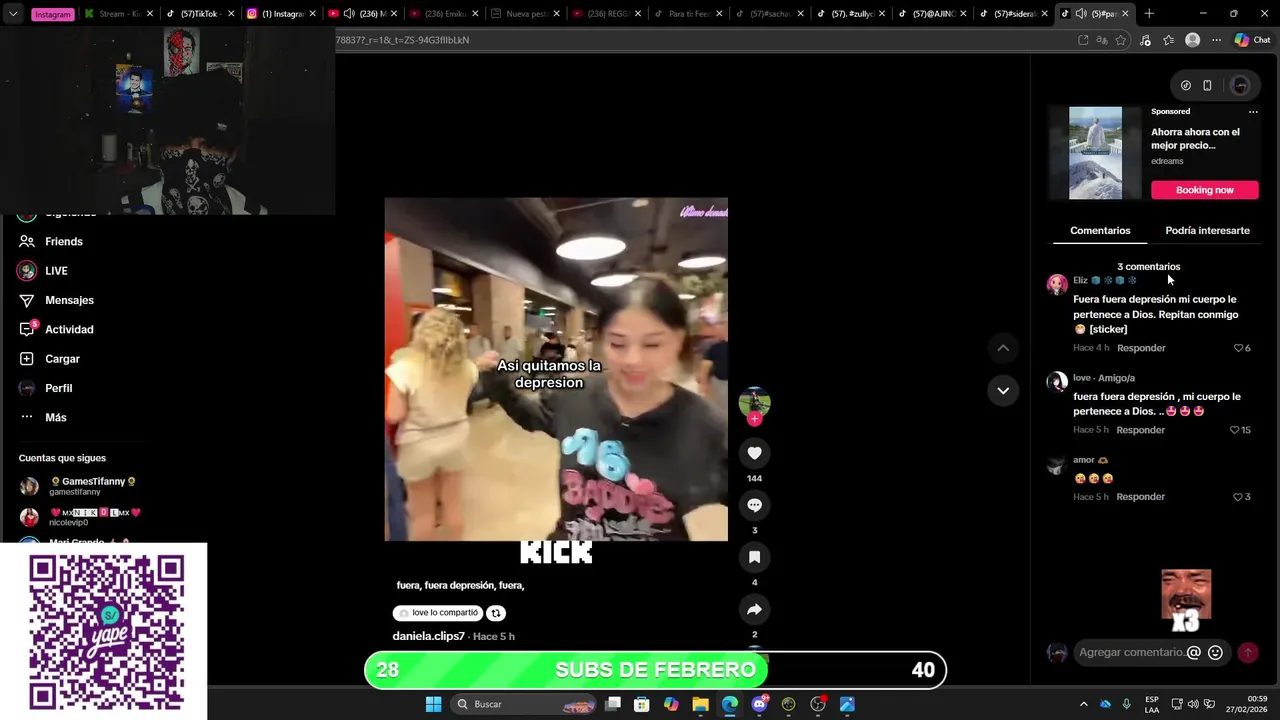Open the Discord app from the taskbar
The height and width of the screenshot is (720, 1280).
click(759, 704)
